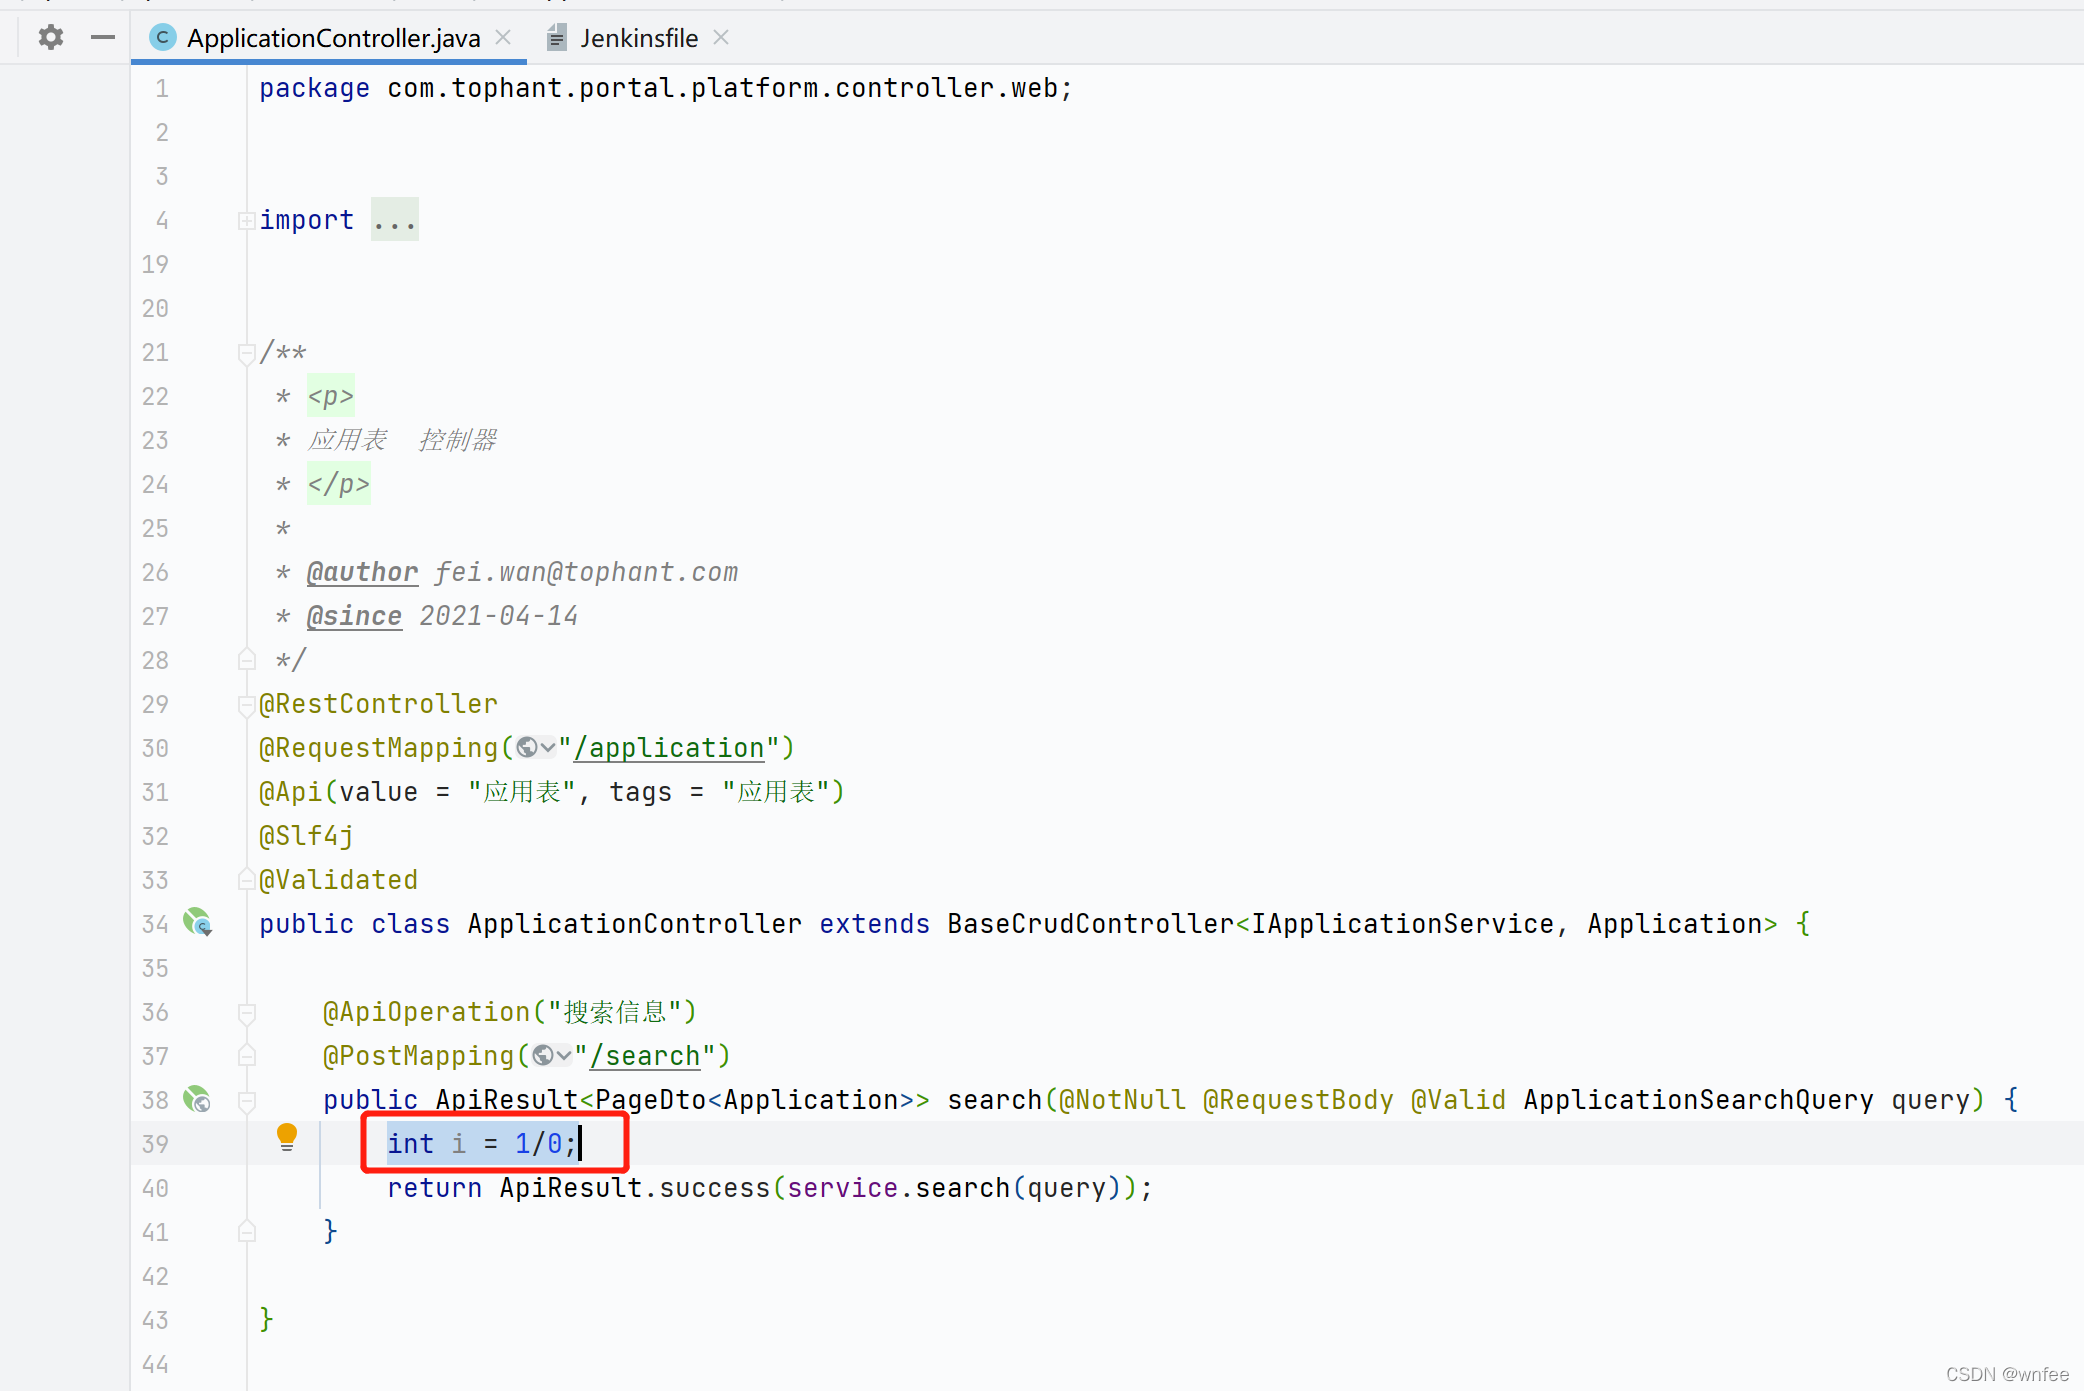Open the "/application" URL mapping link
The width and height of the screenshot is (2084, 1391).
point(670,748)
